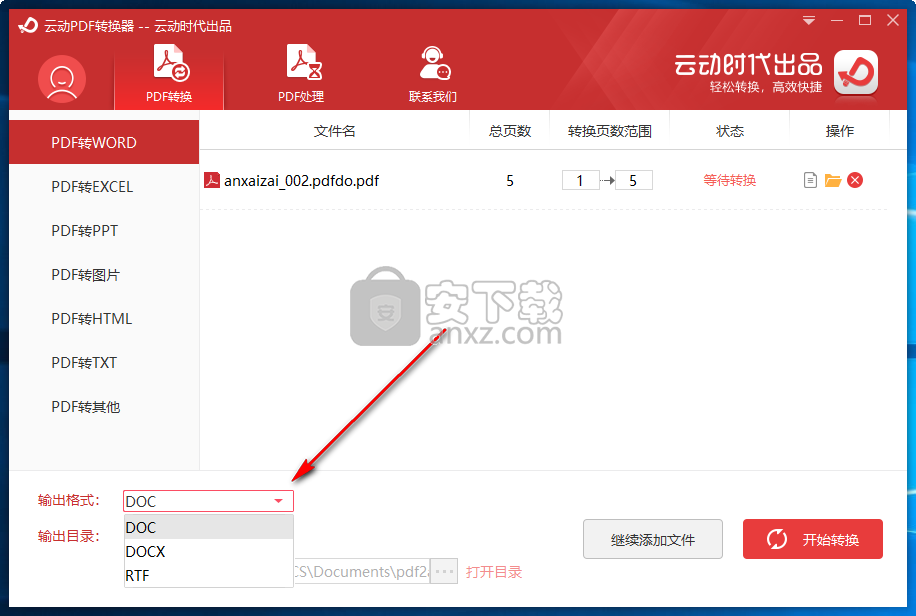Screen dimensions: 916x616
Task: Click the PDF icon beside anxaizai_002.pdfdo.pdf
Action: tap(211, 180)
